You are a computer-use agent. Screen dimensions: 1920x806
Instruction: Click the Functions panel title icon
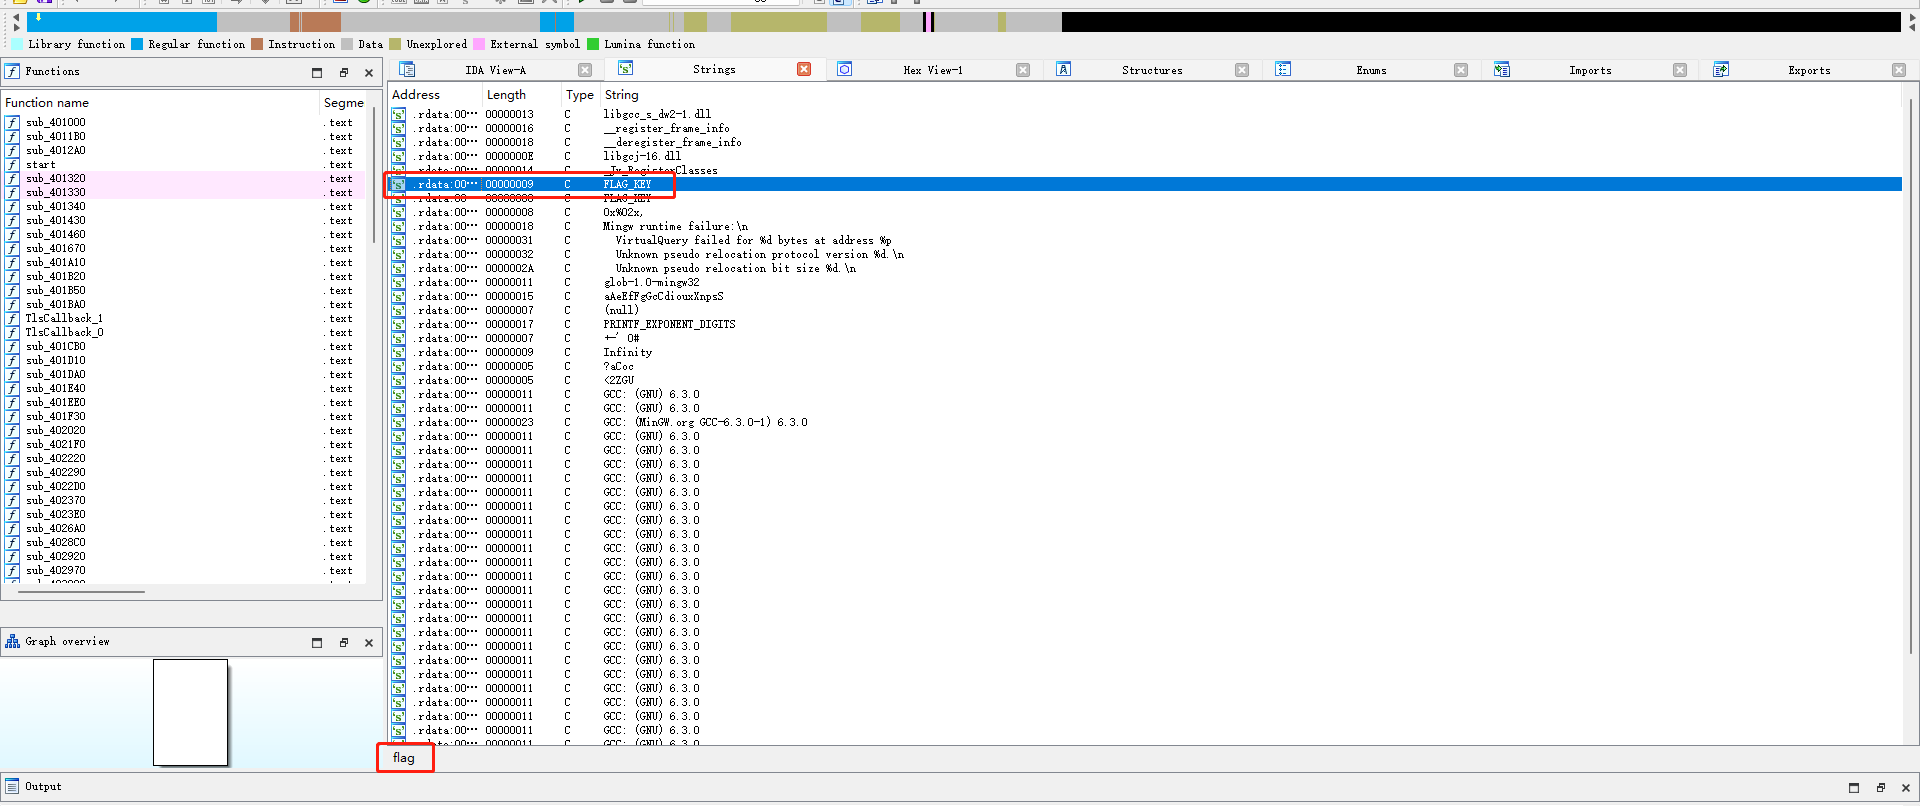[12, 71]
